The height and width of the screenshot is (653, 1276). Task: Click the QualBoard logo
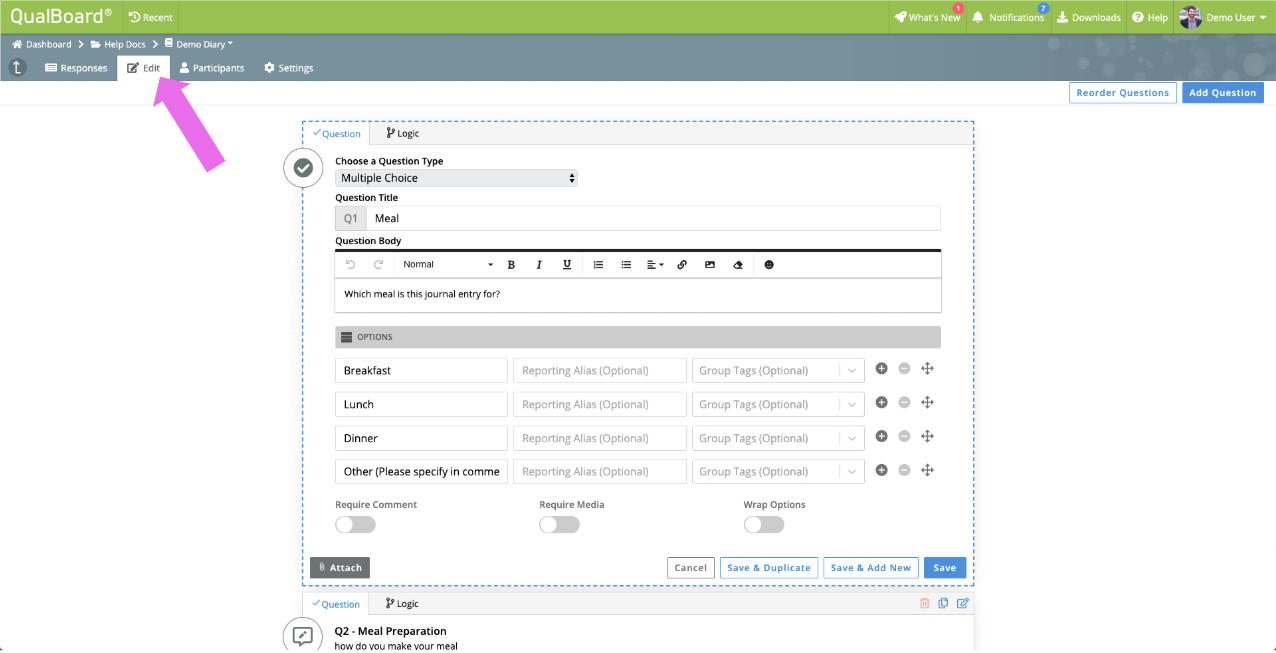(60, 16)
